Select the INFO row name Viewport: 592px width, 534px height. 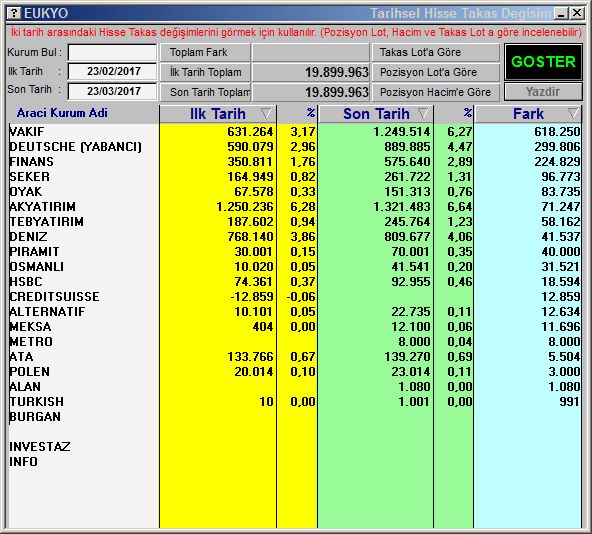click(23, 462)
